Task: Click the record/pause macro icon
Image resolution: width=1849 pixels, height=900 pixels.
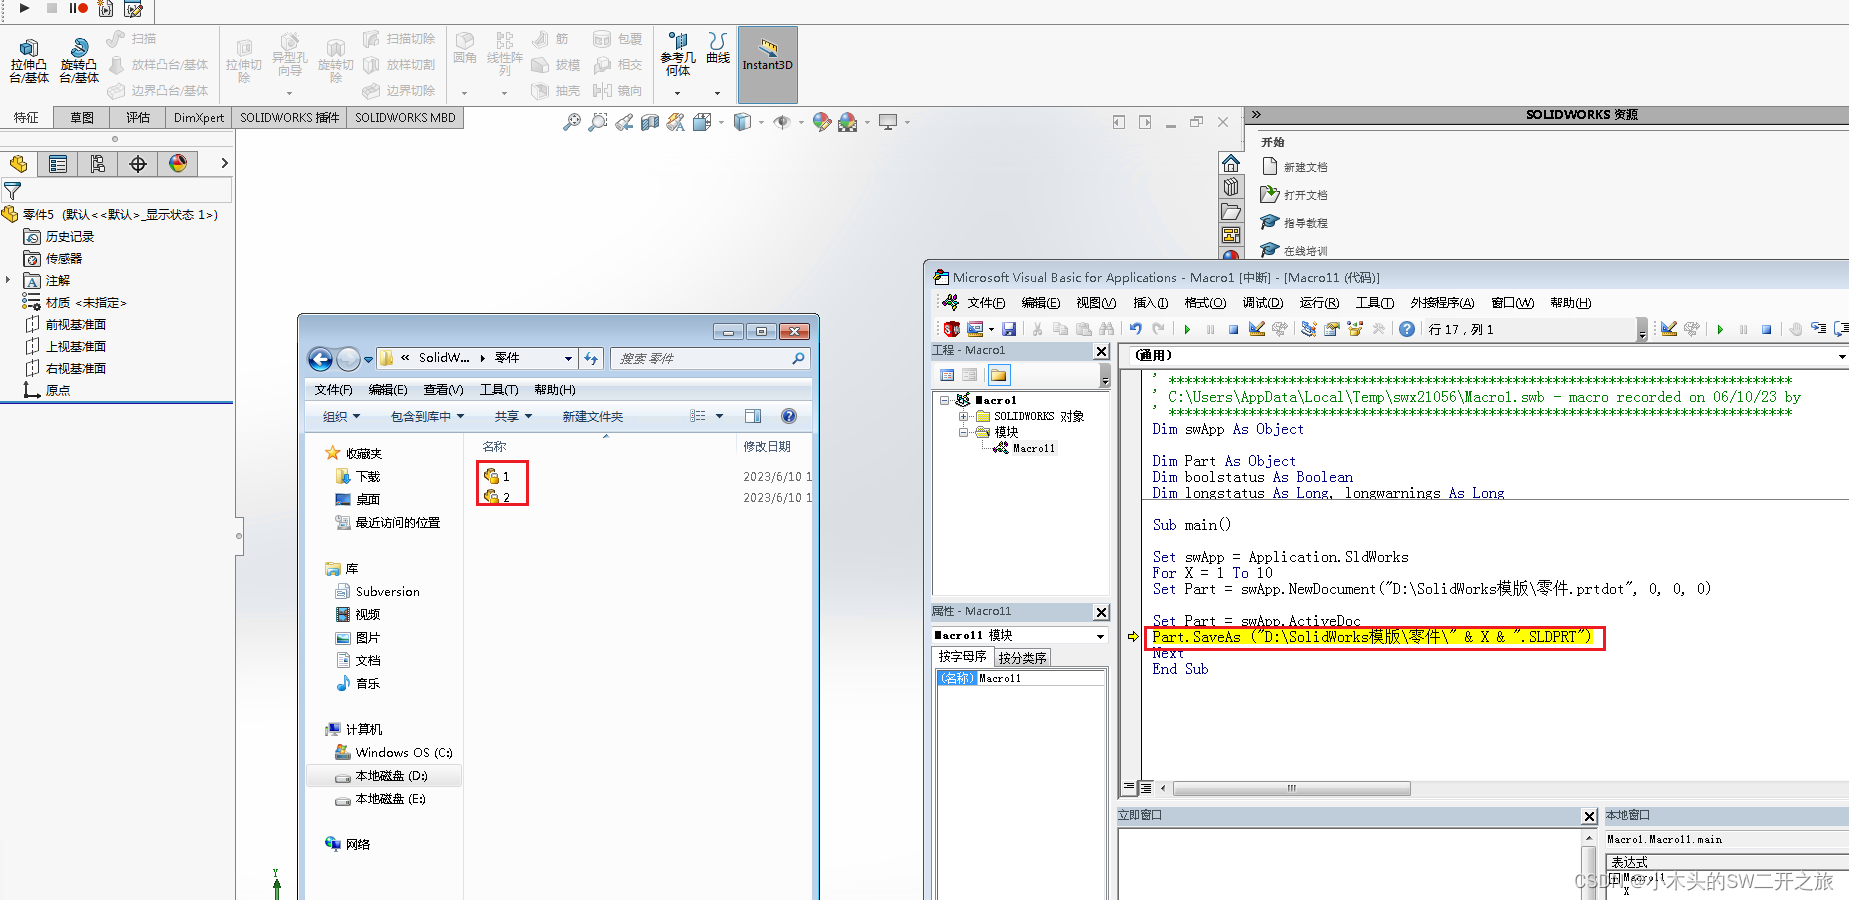Action: (78, 8)
